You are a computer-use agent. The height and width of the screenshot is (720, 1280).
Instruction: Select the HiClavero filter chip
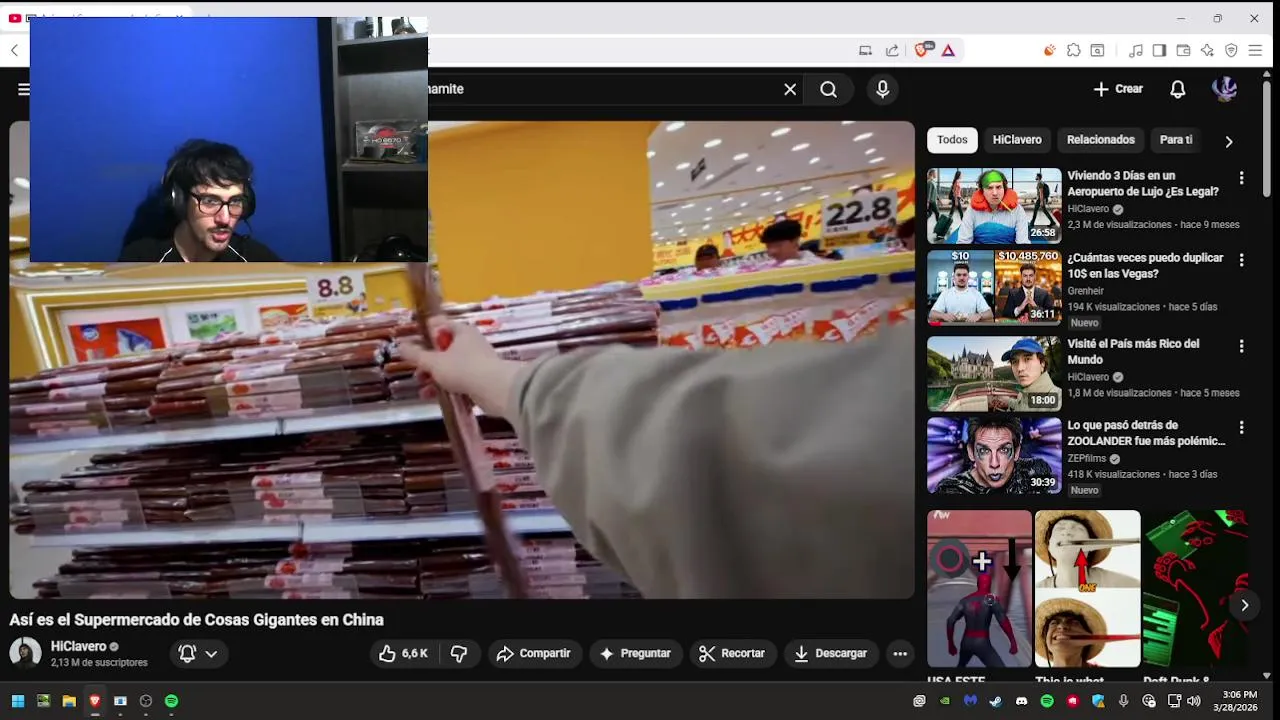[x=1017, y=140]
